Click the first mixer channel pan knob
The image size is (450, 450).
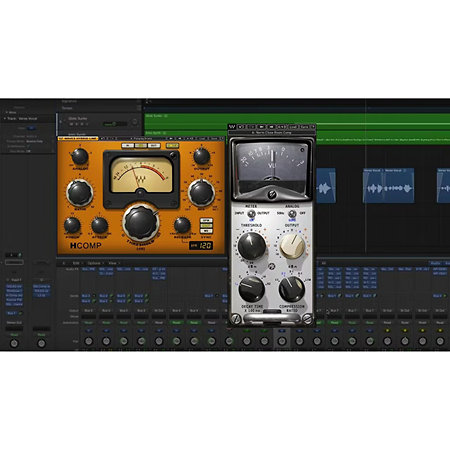click(x=88, y=341)
